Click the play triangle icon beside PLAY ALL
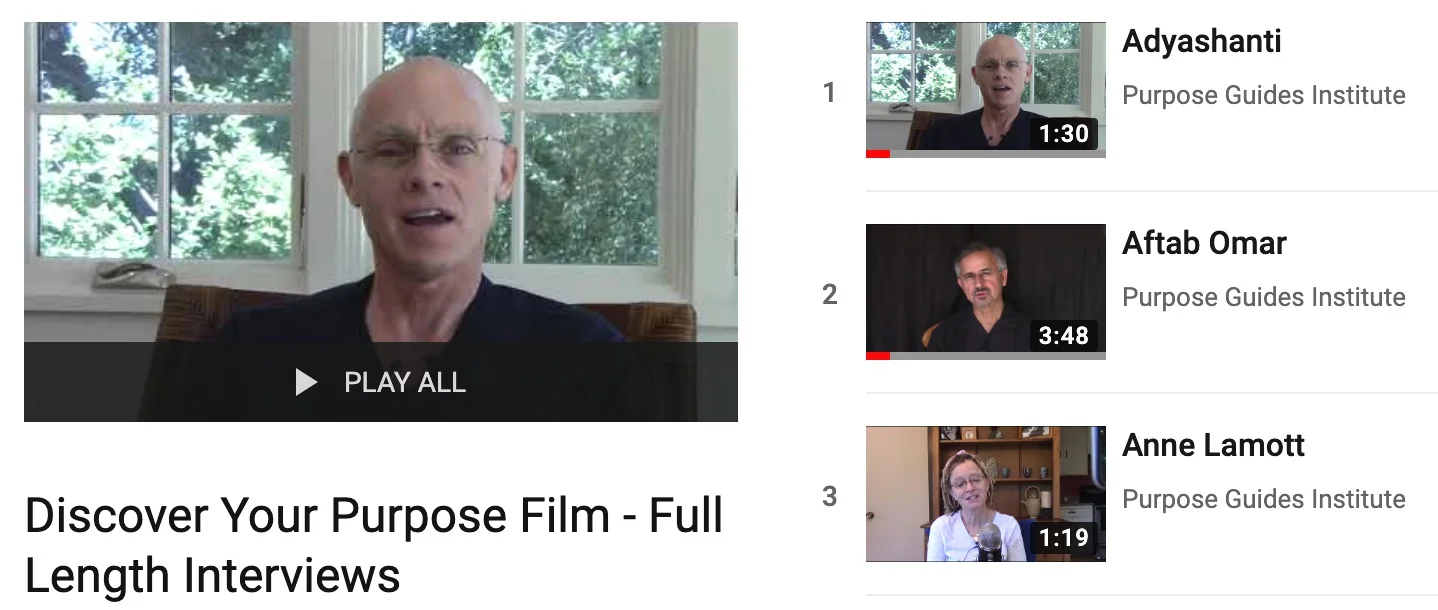 (306, 382)
